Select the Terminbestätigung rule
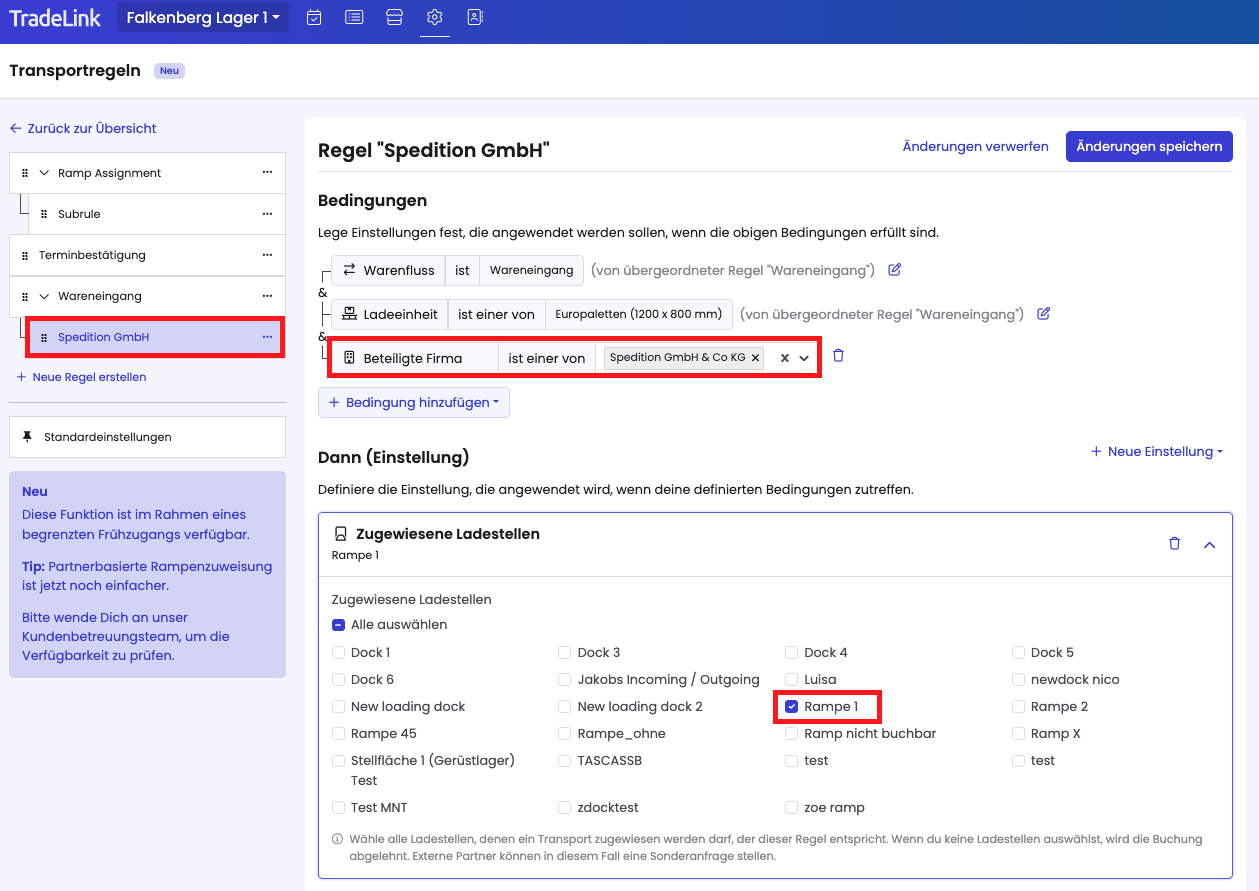The image size is (1259, 891). click(x=92, y=256)
